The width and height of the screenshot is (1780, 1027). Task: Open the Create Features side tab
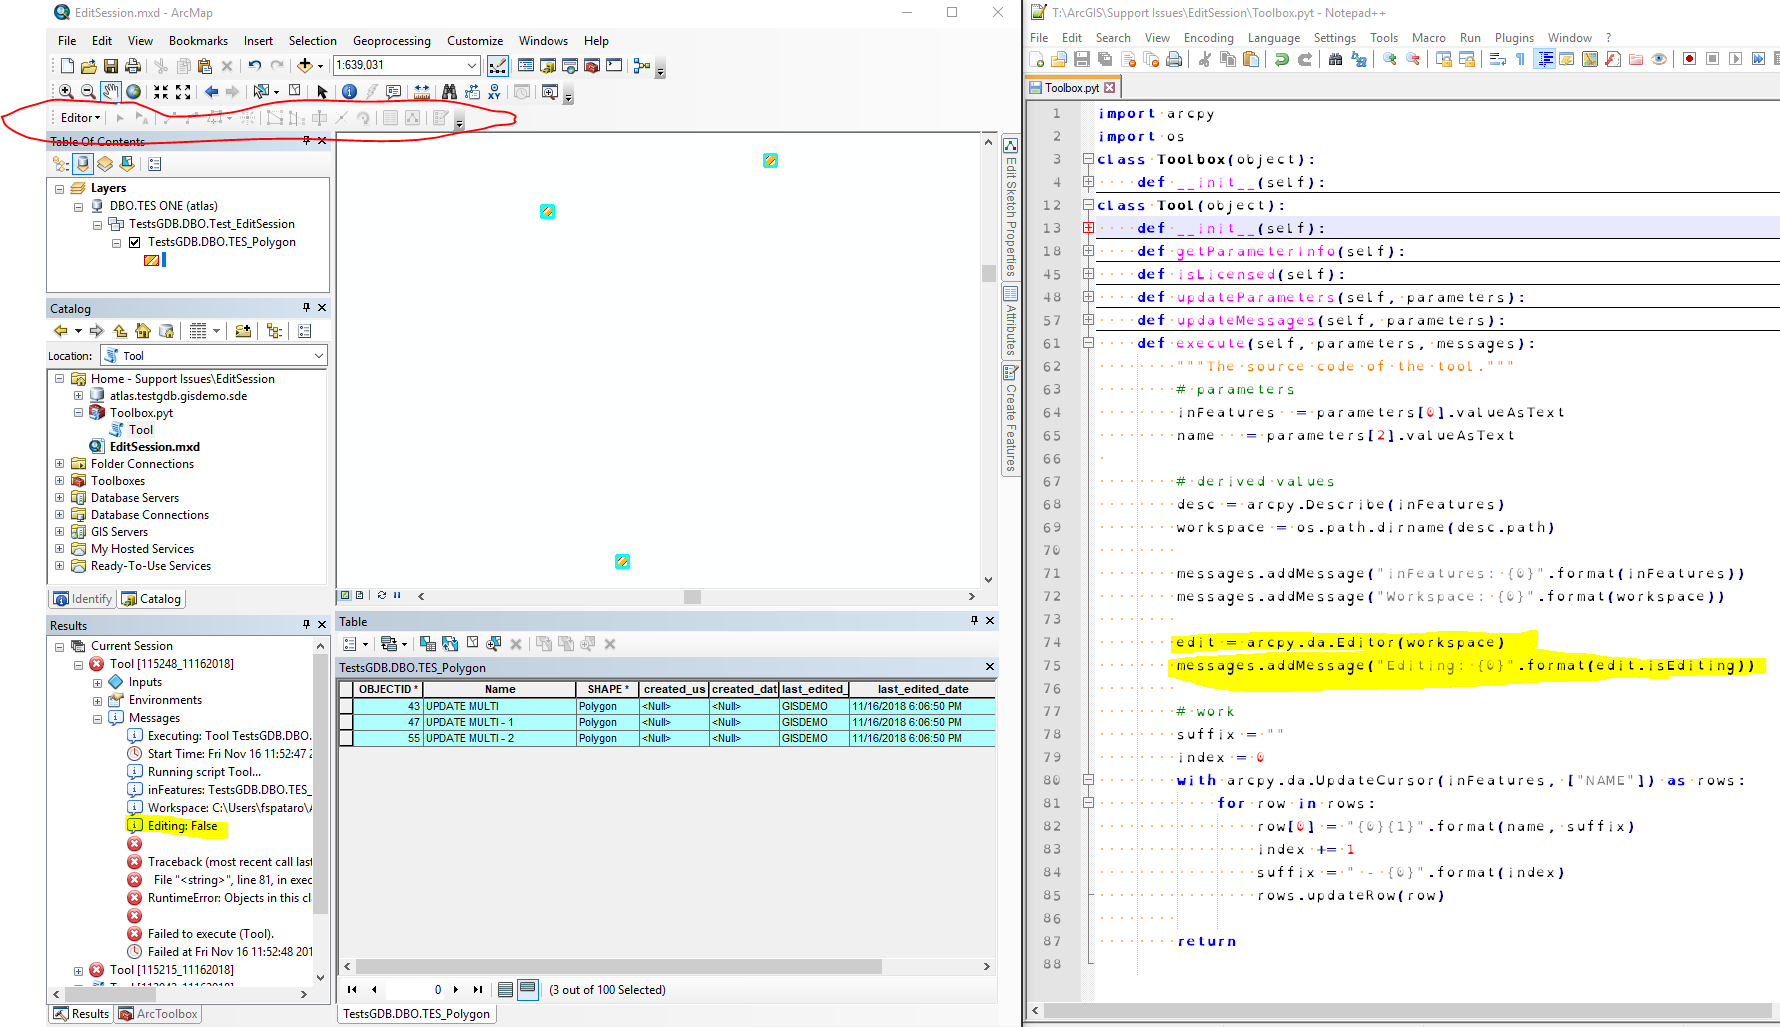[1011, 418]
